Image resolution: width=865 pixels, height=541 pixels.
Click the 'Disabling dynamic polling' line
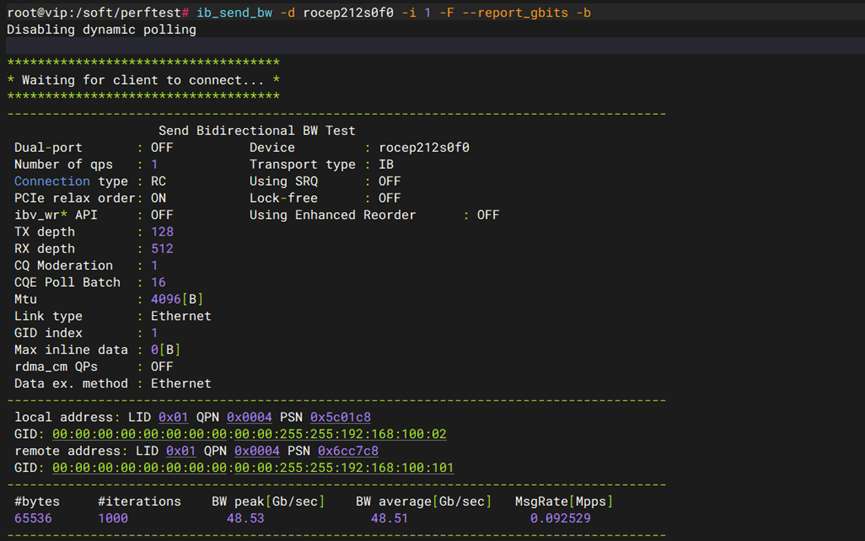click(101, 29)
